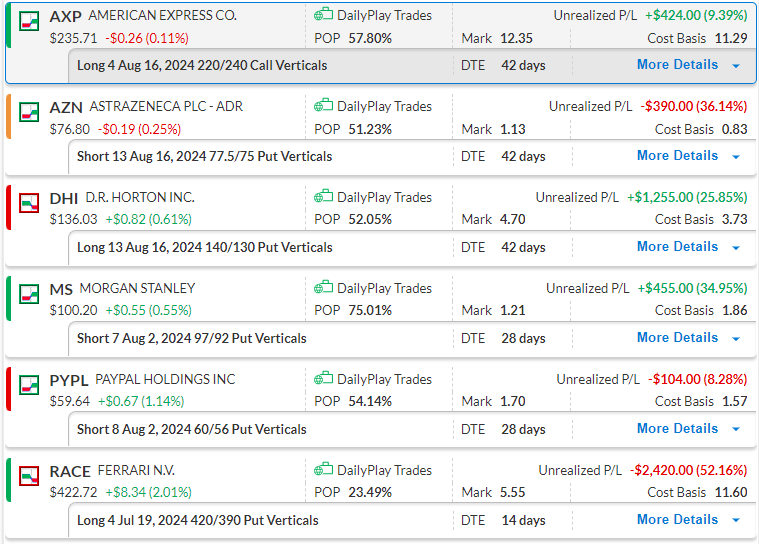The height and width of the screenshot is (544, 759).
Task: Select the AXP ticker symbol
Action: (x=66, y=16)
